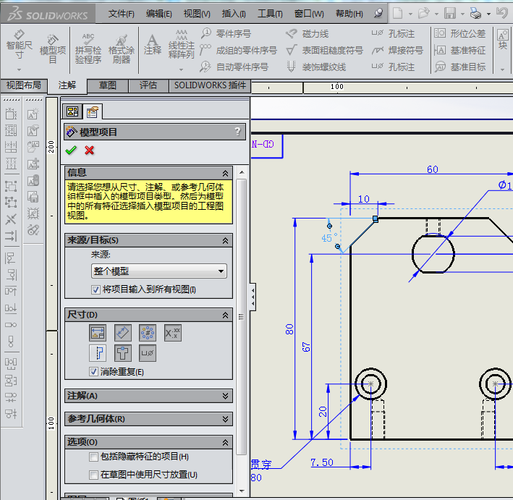Toggle Hole Wizard Profiles icon

point(98,353)
